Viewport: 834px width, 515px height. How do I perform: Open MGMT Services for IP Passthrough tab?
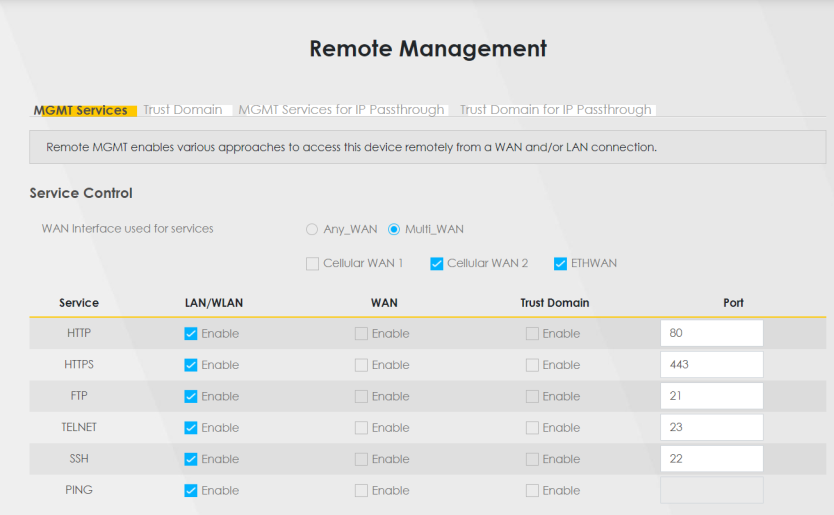[340, 110]
